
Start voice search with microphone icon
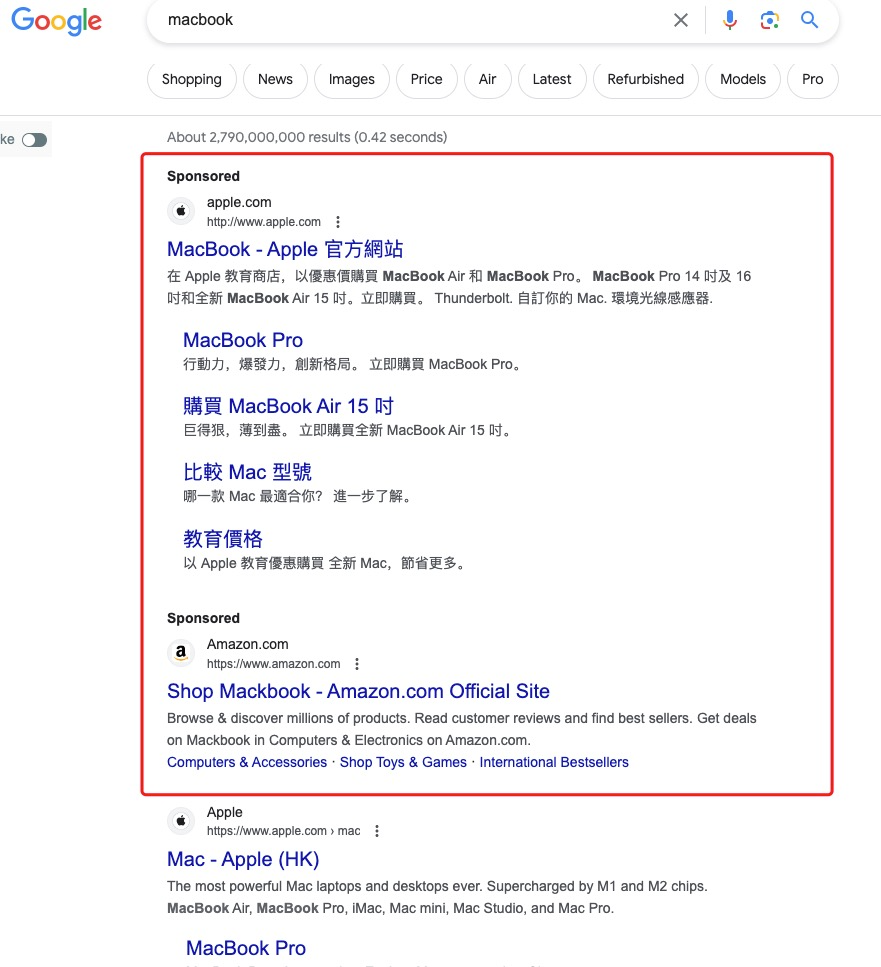click(729, 20)
